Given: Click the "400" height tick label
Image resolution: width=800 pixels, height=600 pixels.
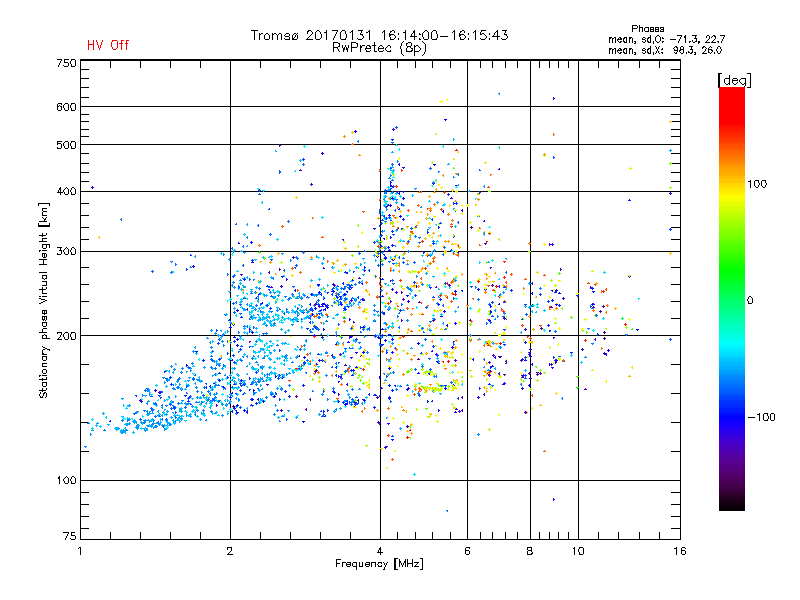Looking at the screenshot, I should pos(66,192).
